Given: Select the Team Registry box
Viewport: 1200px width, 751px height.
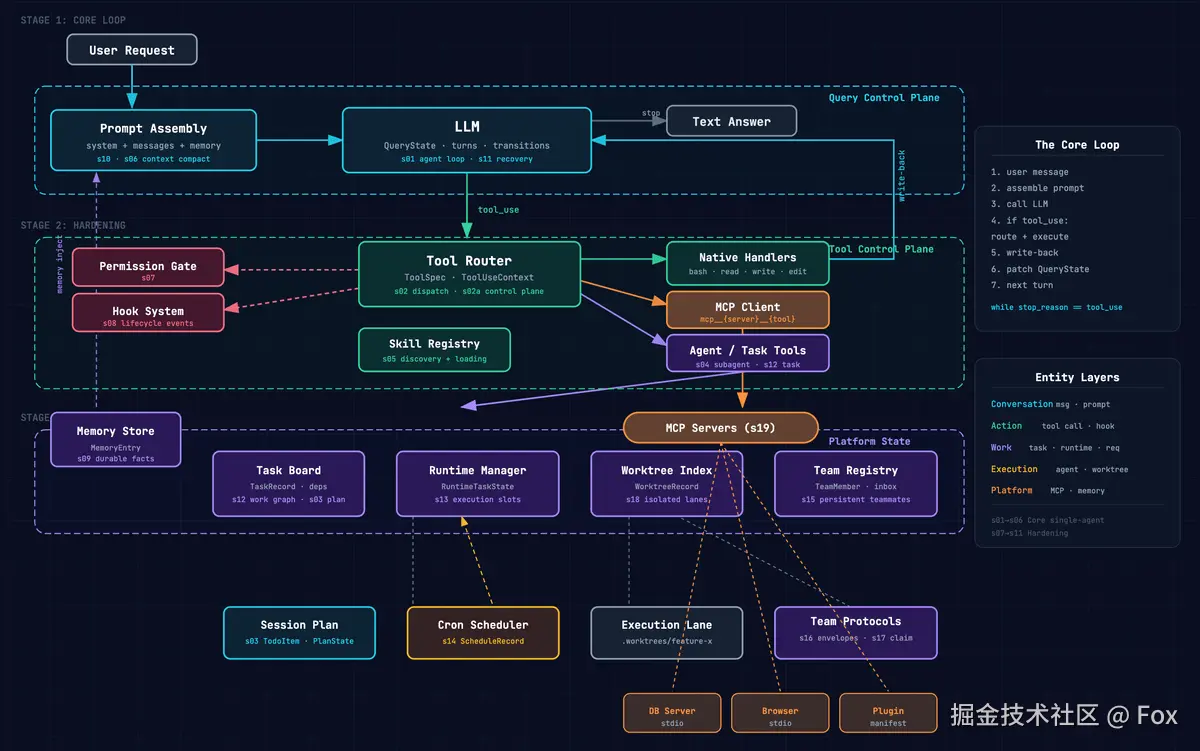Looking at the screenshot, I should [x=855, y=484].
